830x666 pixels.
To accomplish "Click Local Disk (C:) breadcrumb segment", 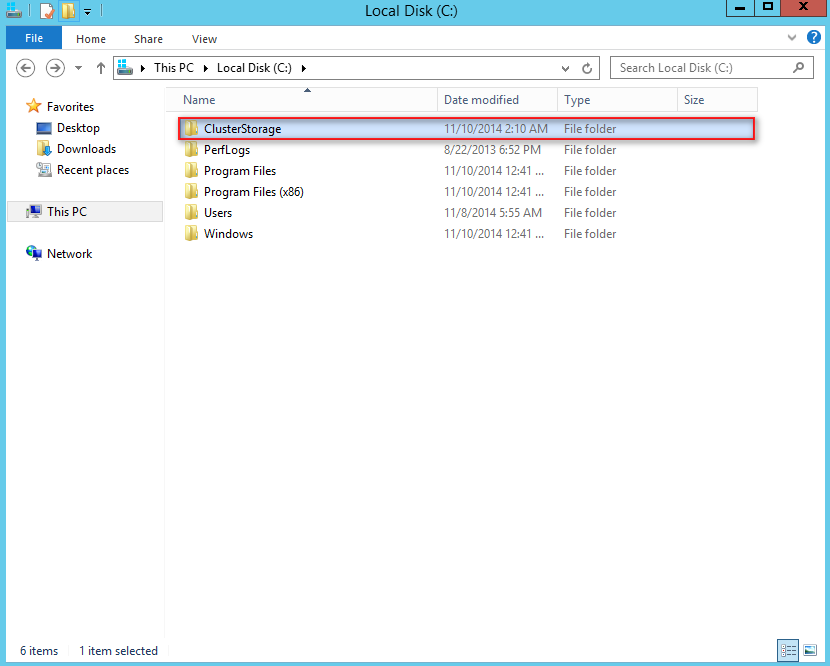I will coord(254,68).
